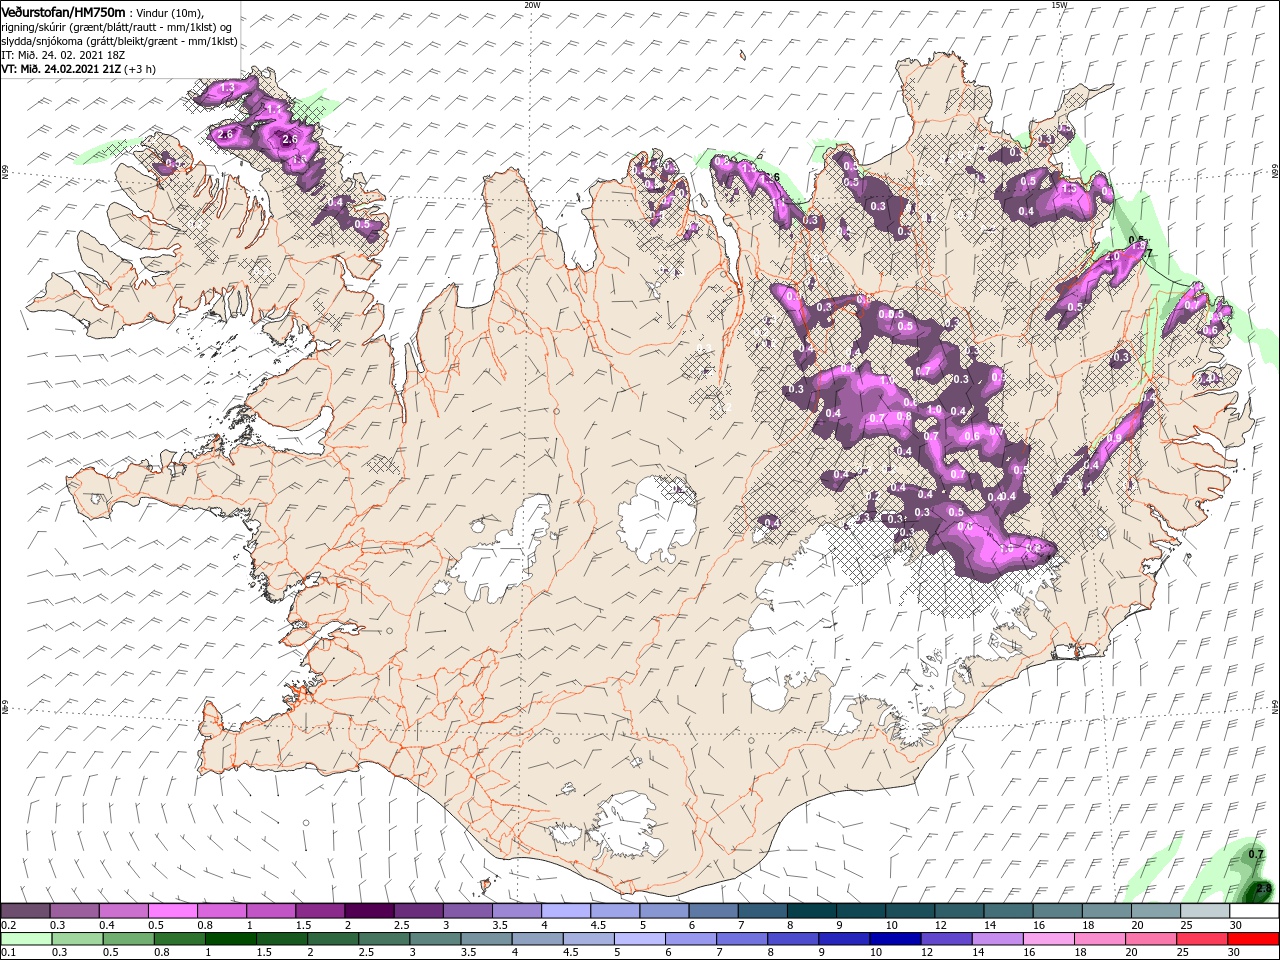Select the rain scale swatch from 0.3 to 0.5

[77, 938]
